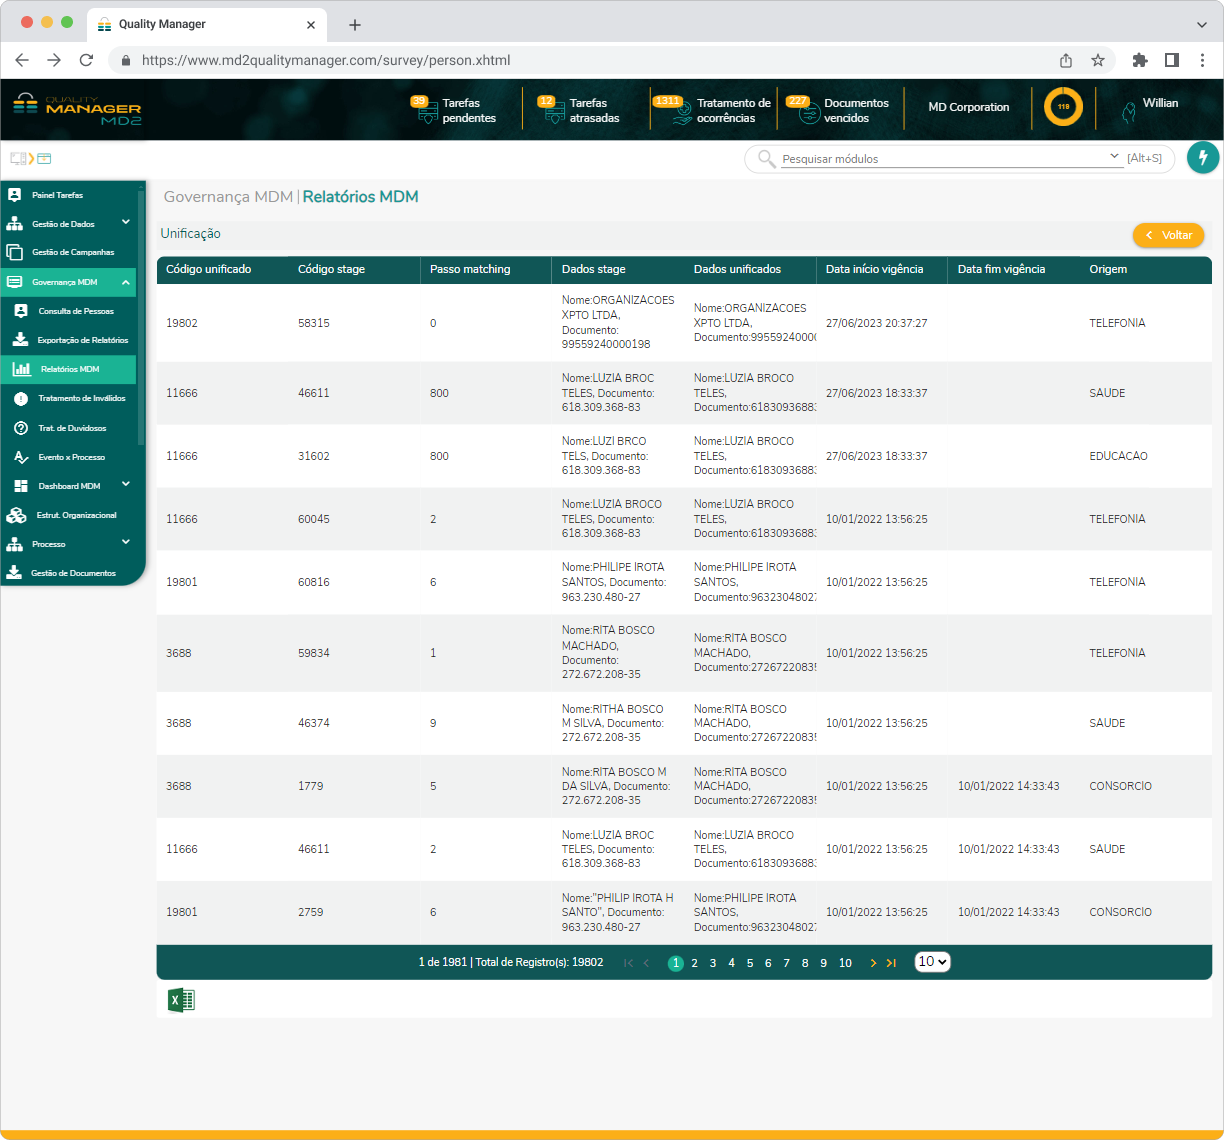Expand the Dashboard MDM submenu
Screen dimensions: 1224x1140
click(126, 485)
